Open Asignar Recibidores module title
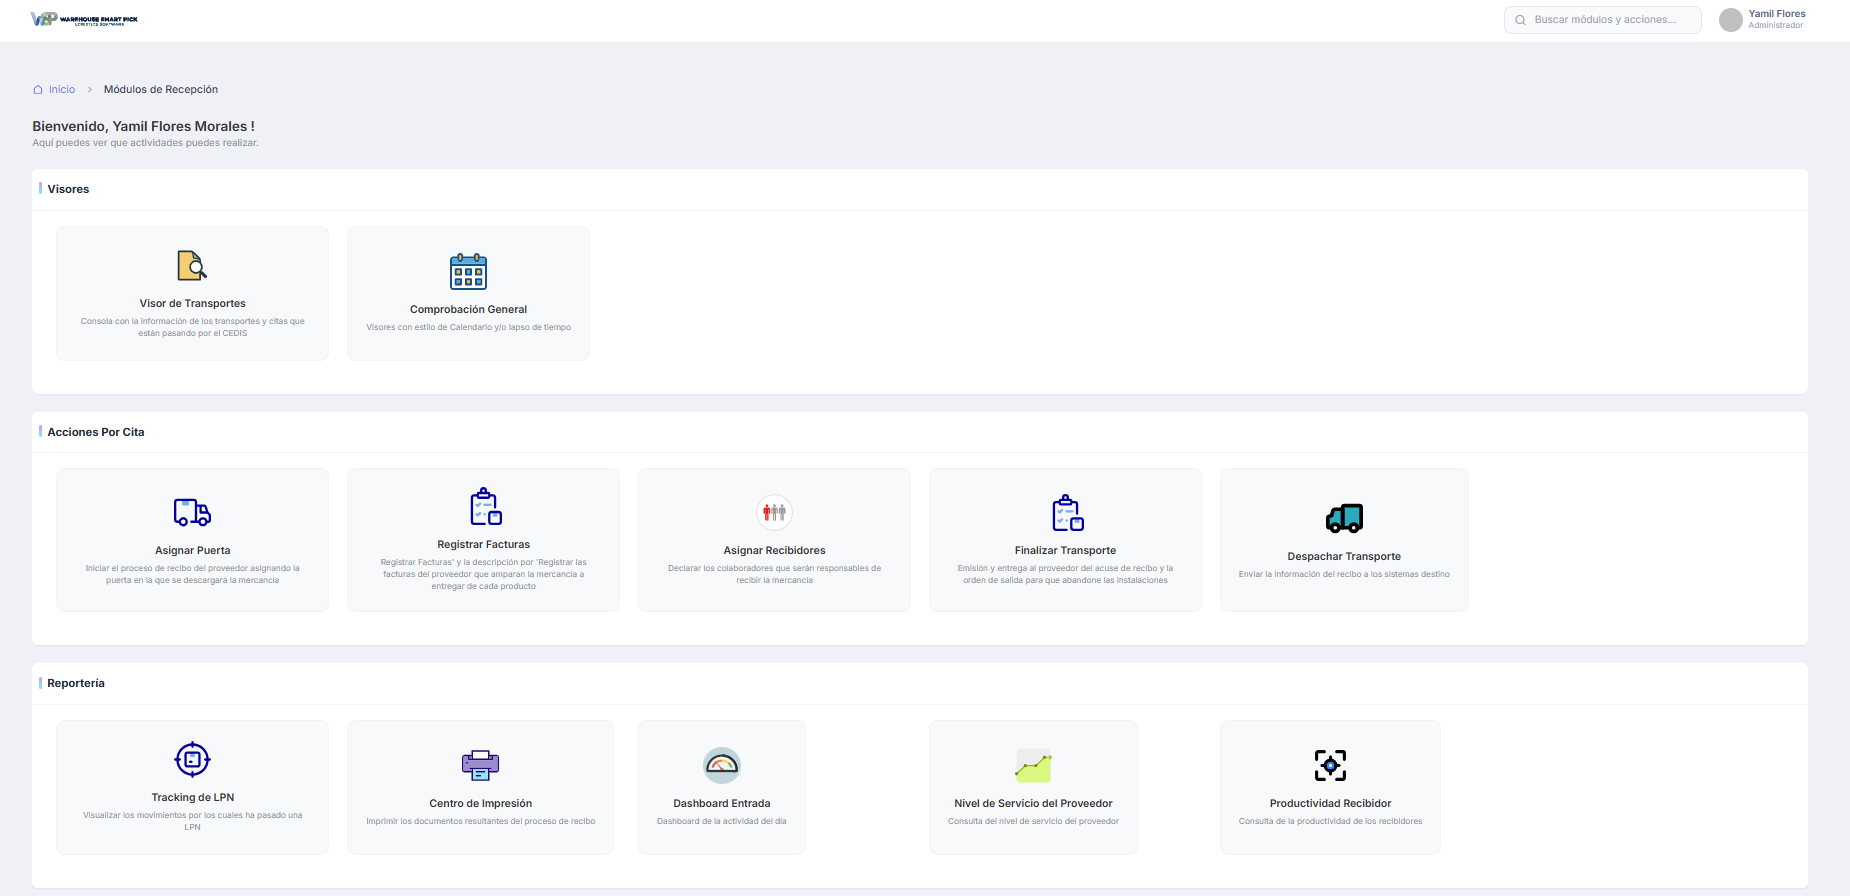This screenshot has width=1850, height=896. (x=774, y=550)
